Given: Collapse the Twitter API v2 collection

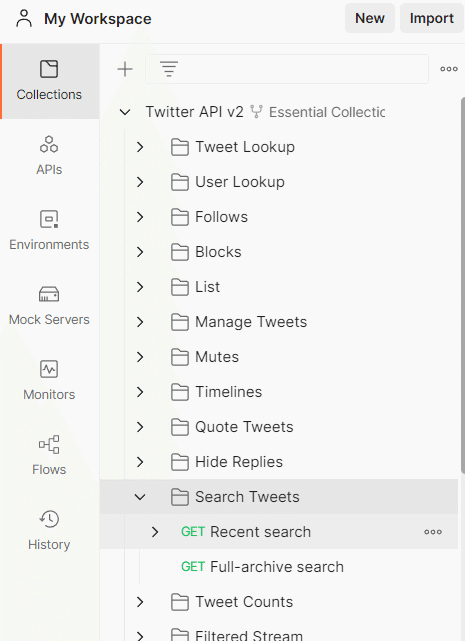Looking at the screenshot, I should tap(125, 112).
